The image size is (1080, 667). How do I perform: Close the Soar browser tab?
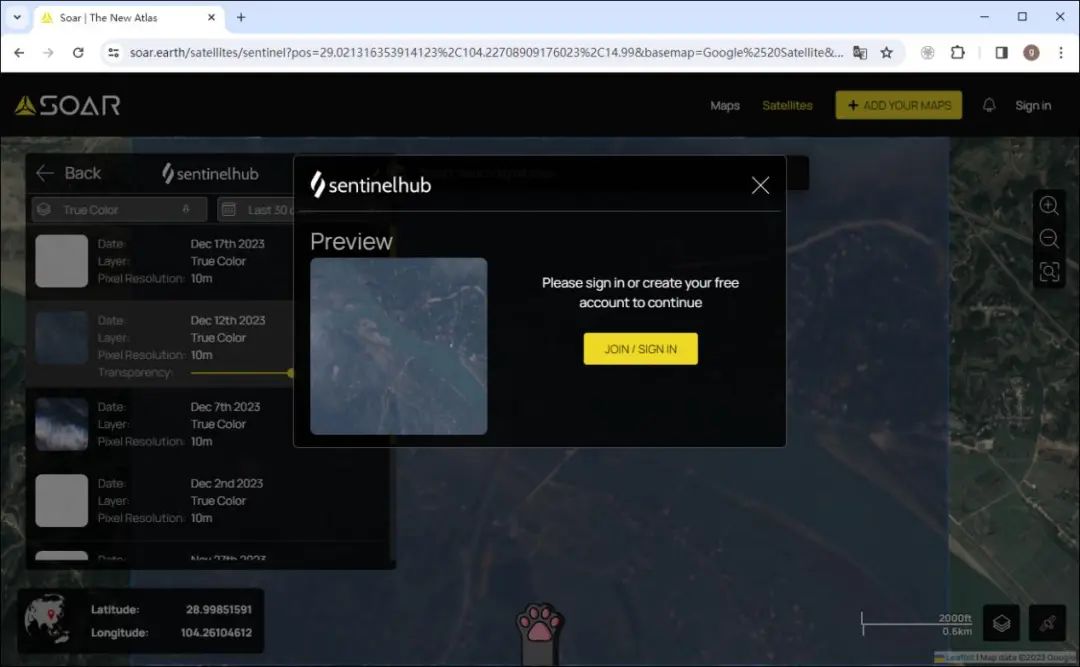click(211, 17)
